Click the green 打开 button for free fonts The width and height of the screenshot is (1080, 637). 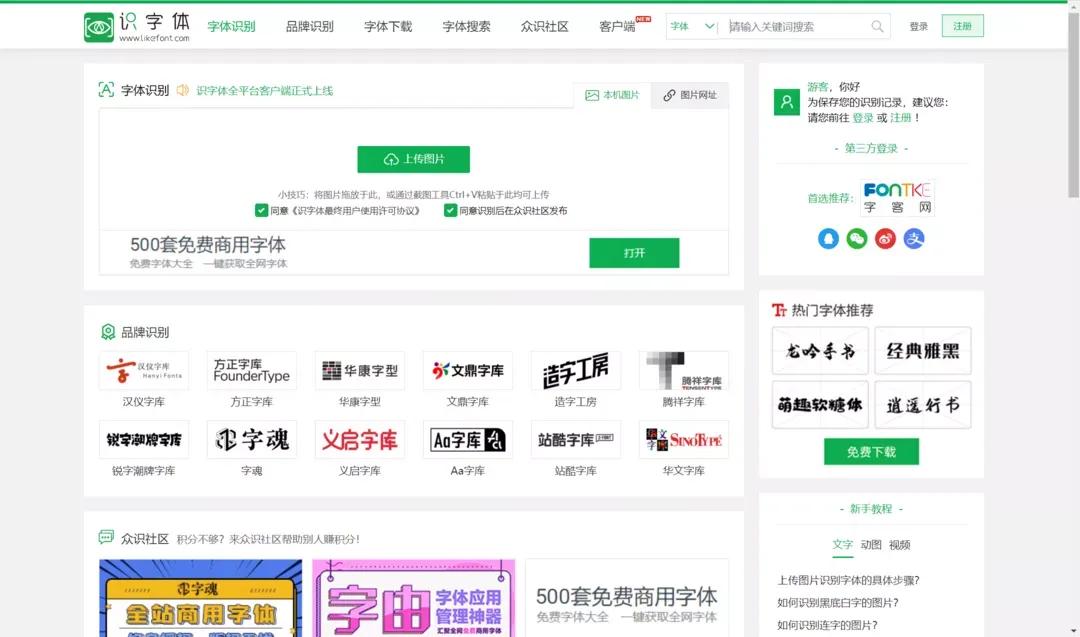click(x=634, y=253)
